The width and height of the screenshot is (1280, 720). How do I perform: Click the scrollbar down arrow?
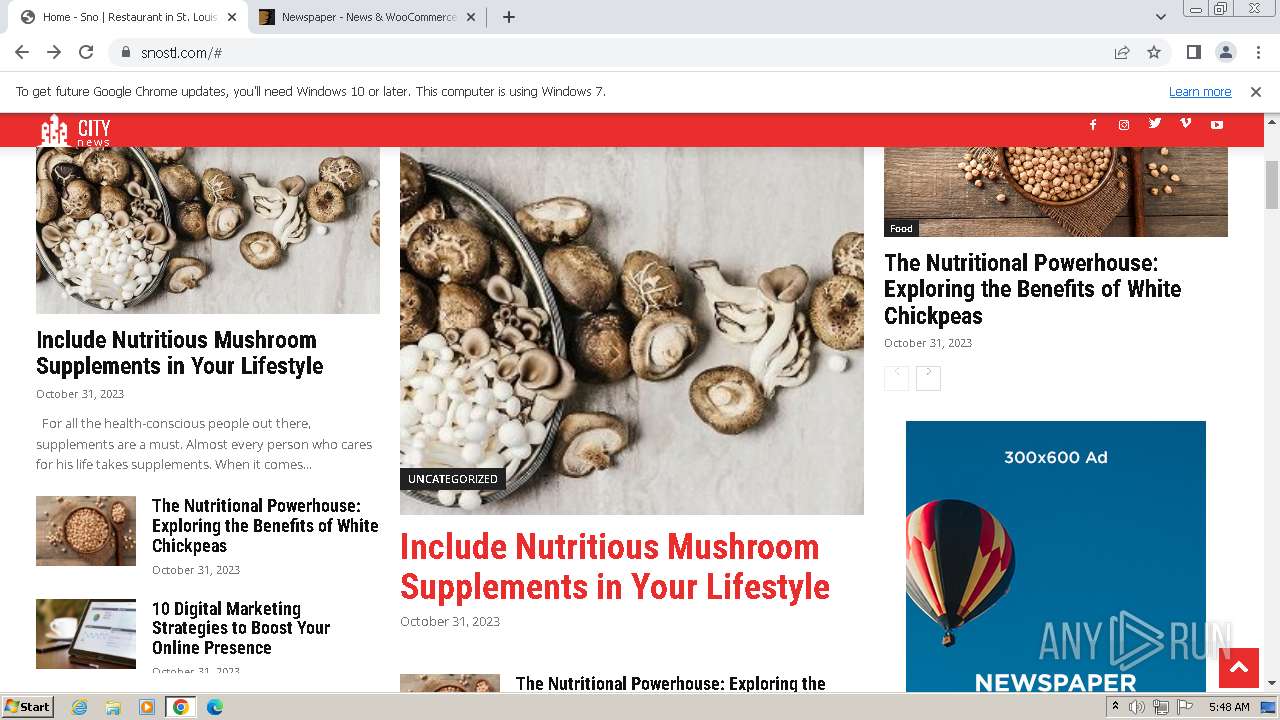click(x=1272, y=683)
